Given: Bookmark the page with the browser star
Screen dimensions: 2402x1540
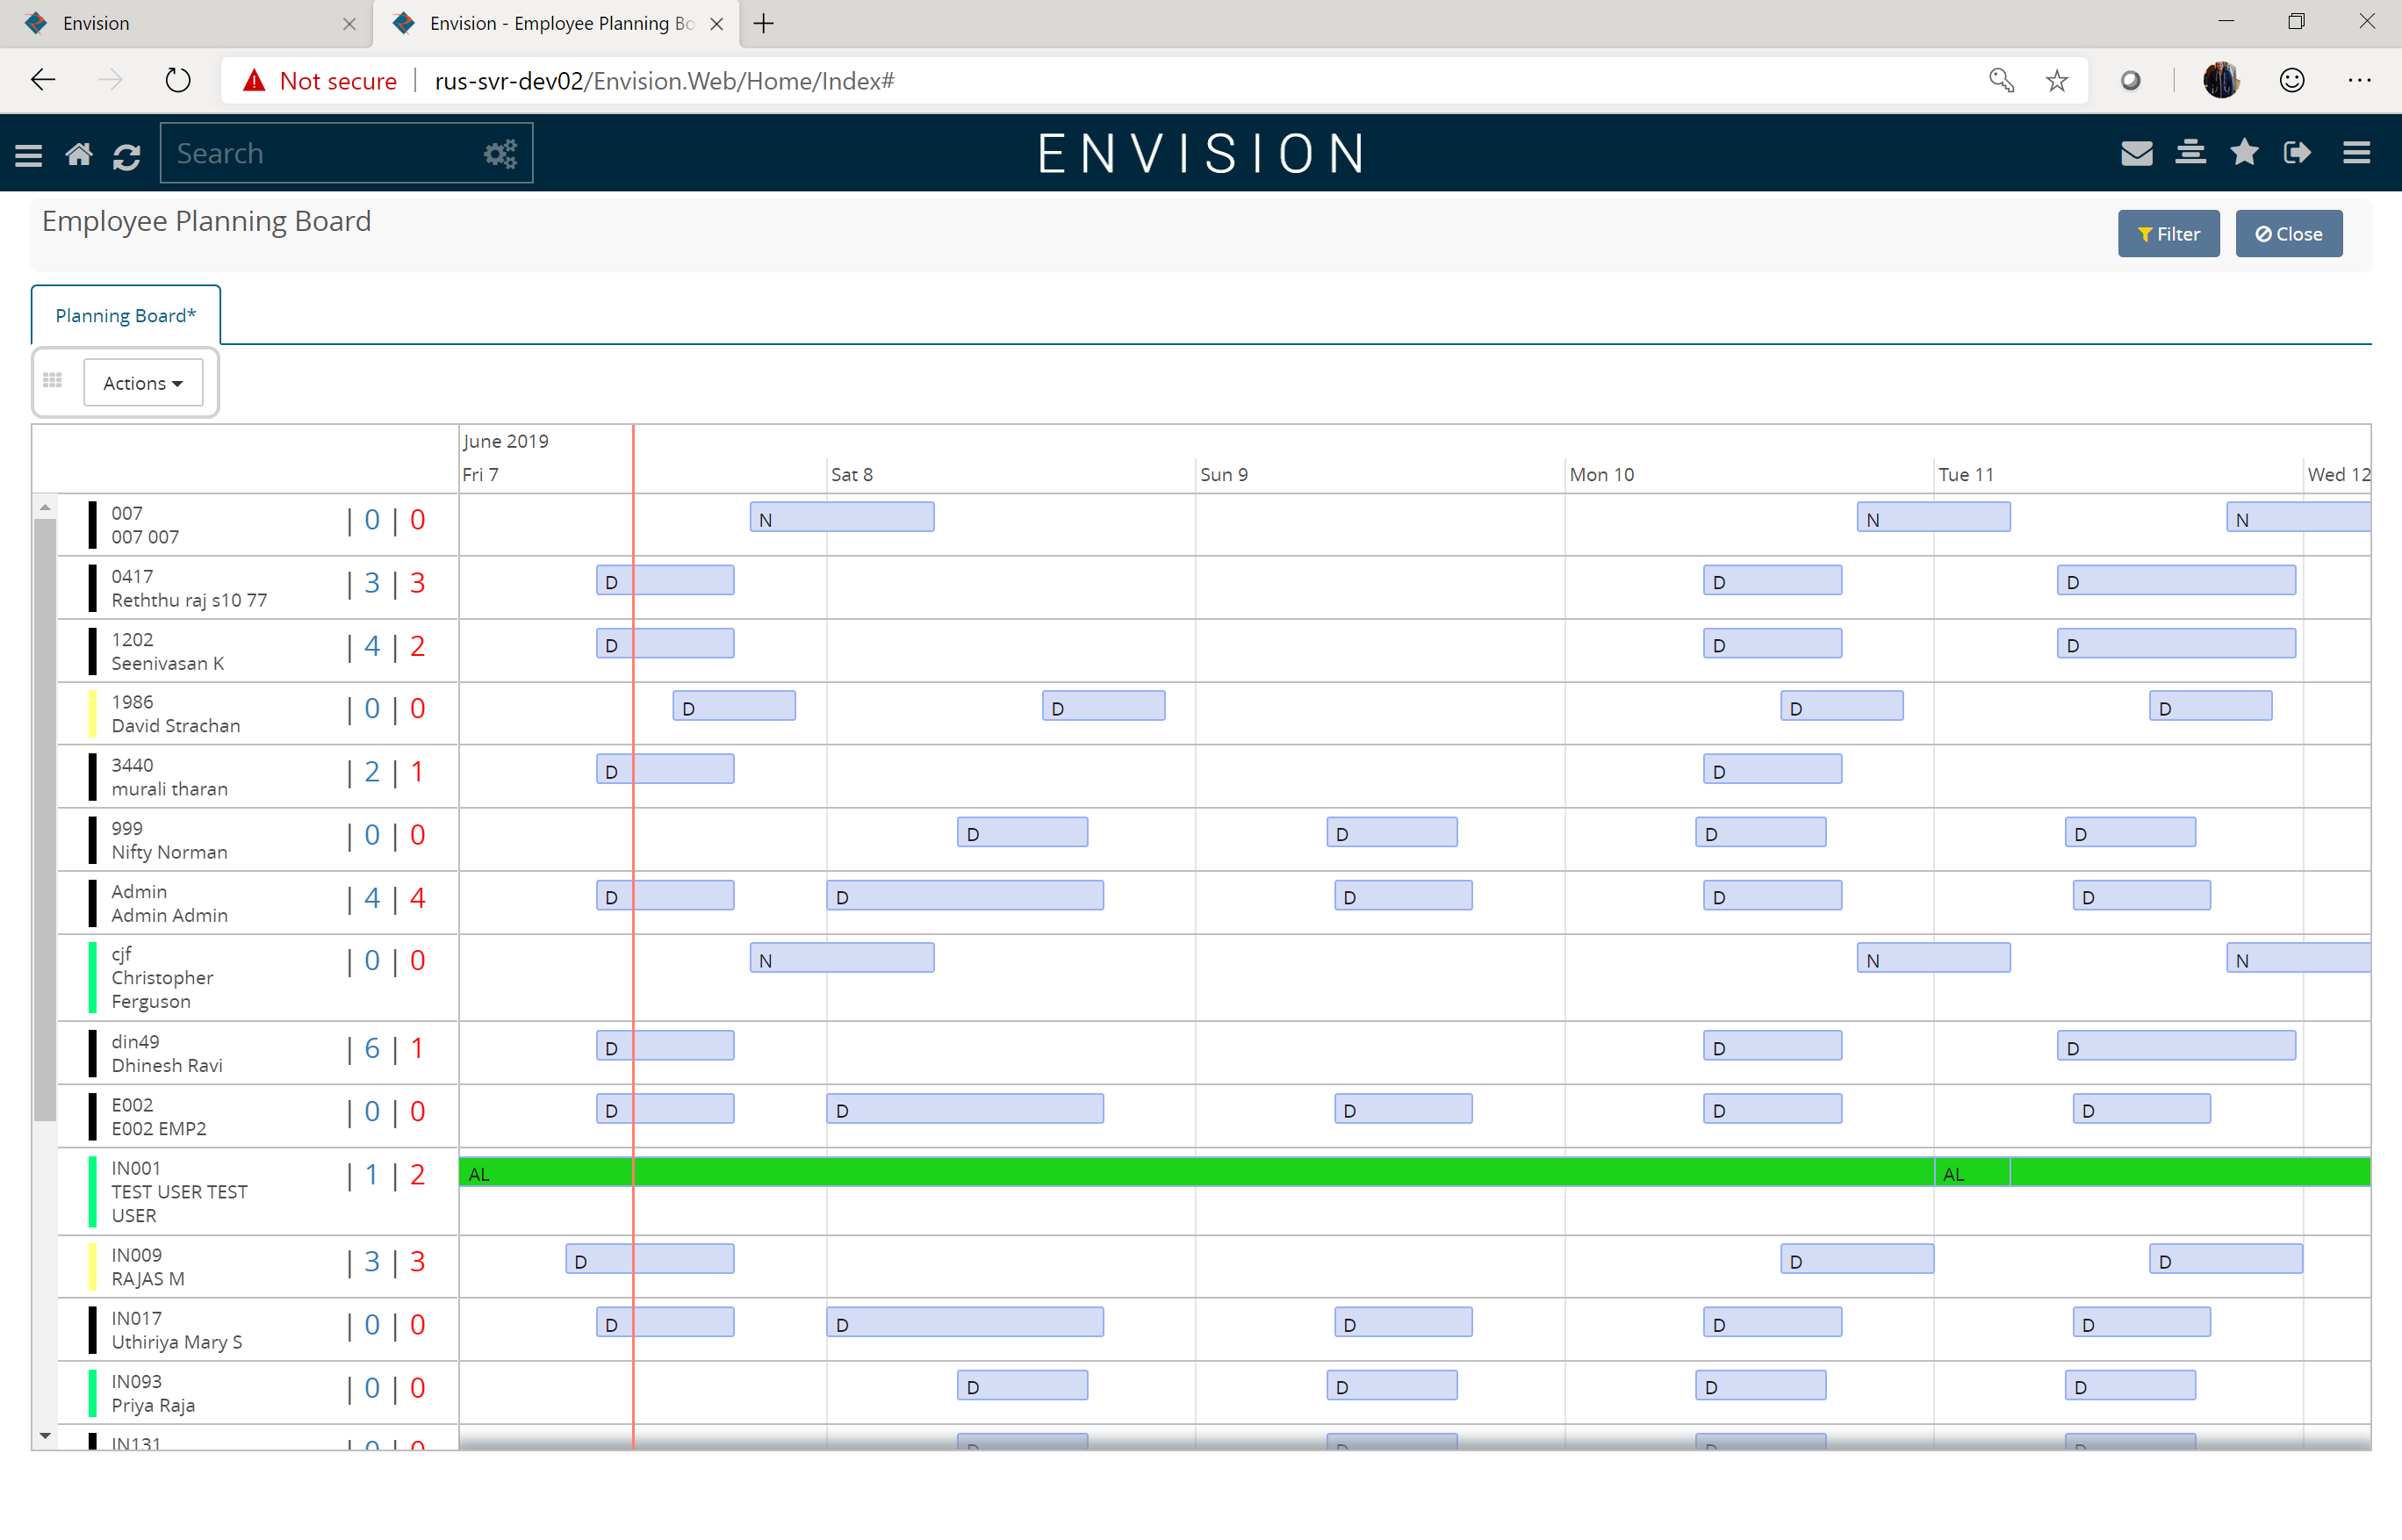Looking at the screenshot, I should [x=2056, y=80].
